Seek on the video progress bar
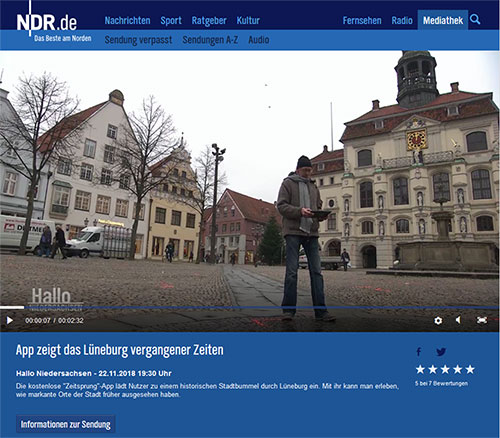 pos(249,307)
